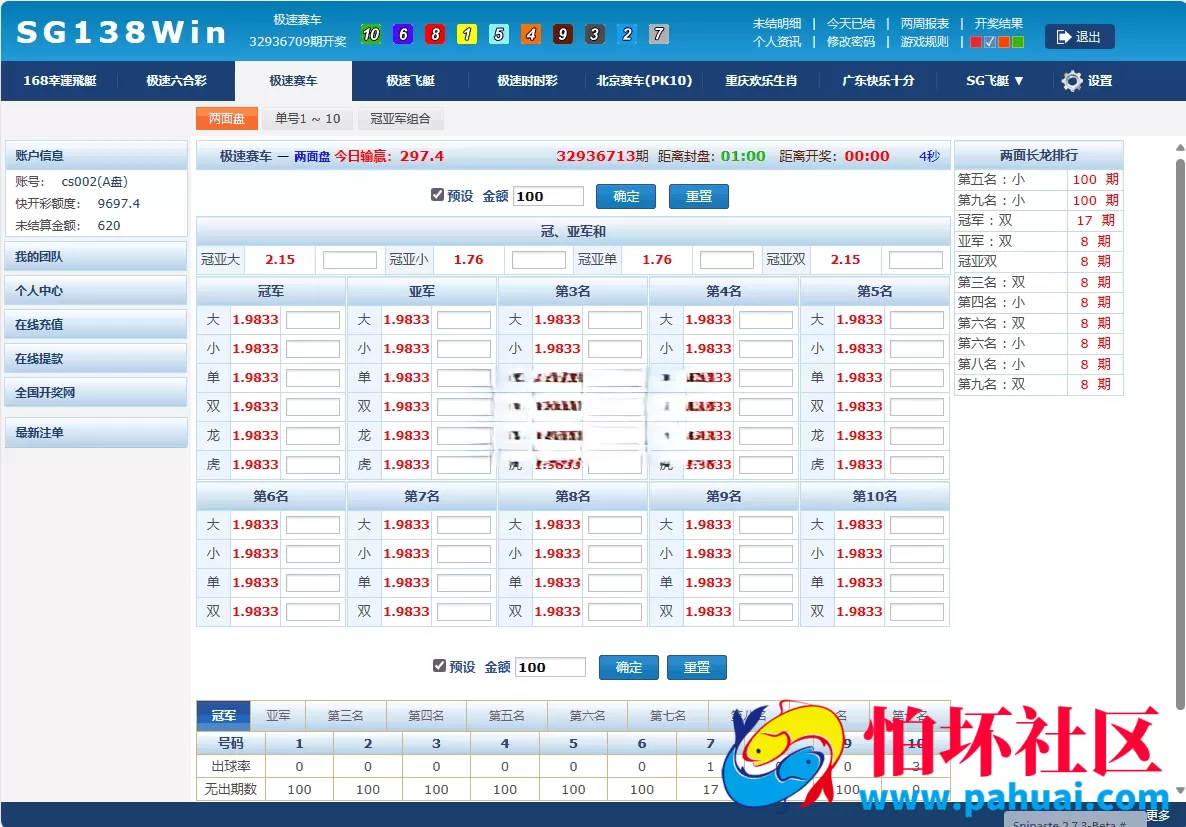Open 个人中心 in the sidebar
1186x827 pixels.
pyautogui.click(x=96, y=291)
